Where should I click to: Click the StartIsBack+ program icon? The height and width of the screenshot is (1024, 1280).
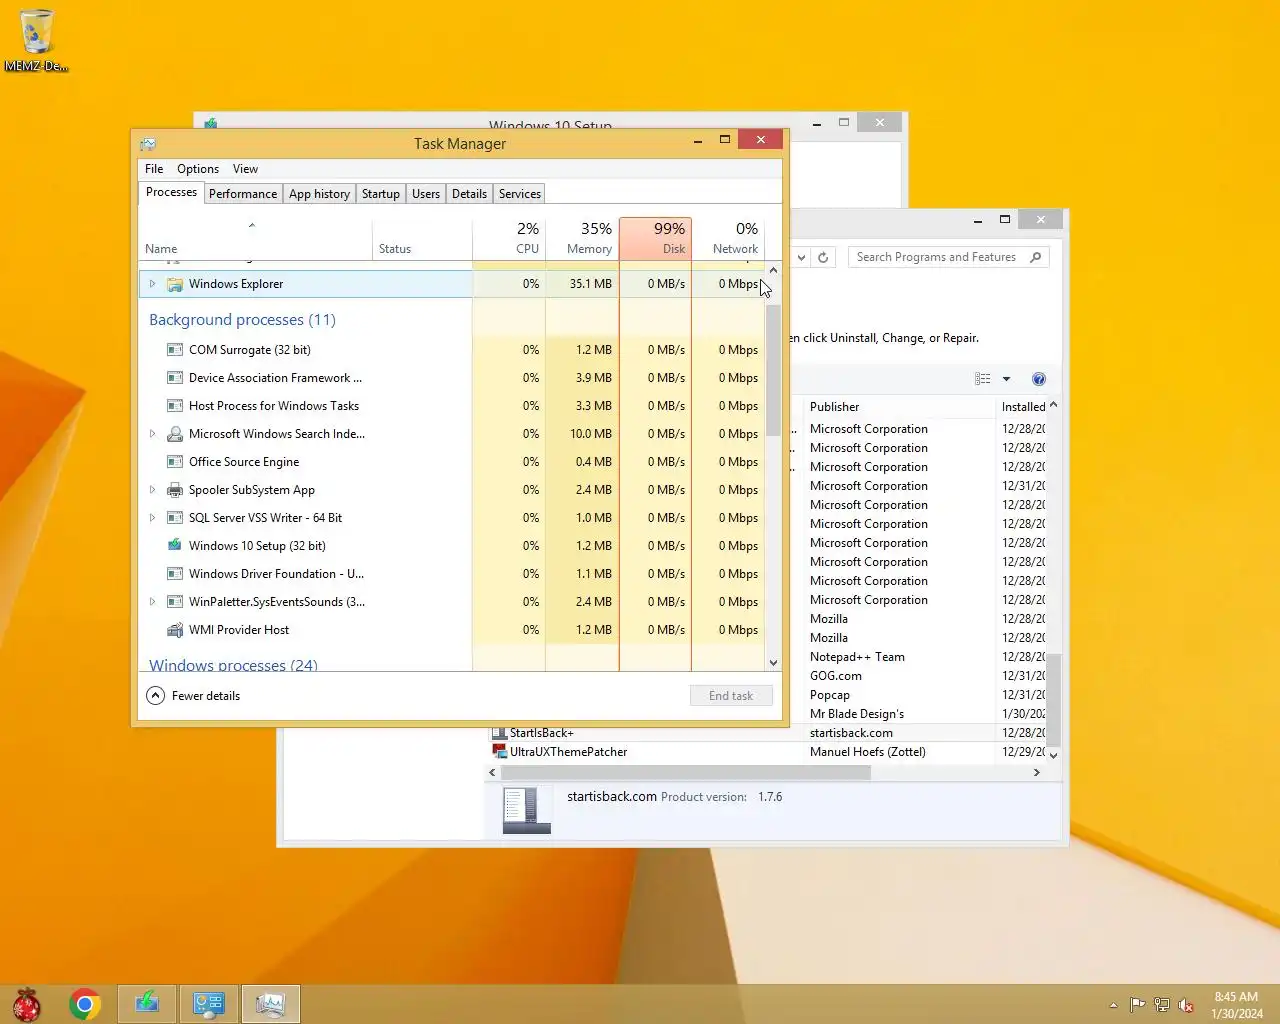click(499, 733)
